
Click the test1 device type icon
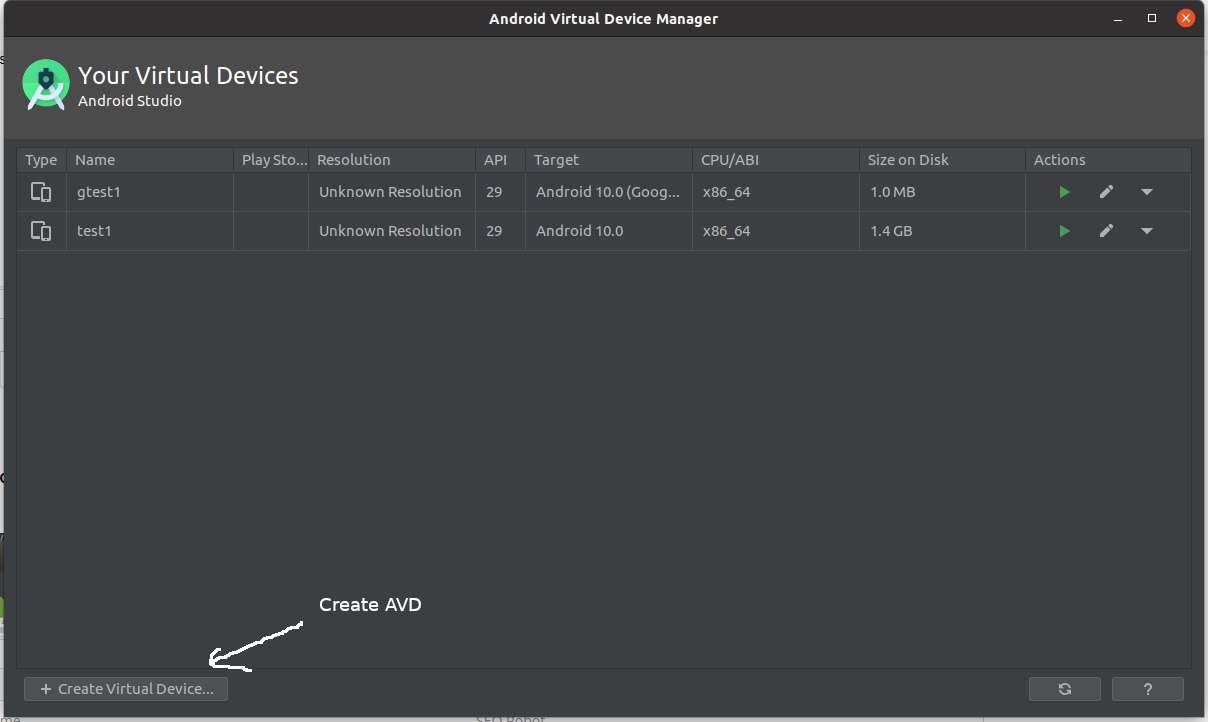coord(41,231)
